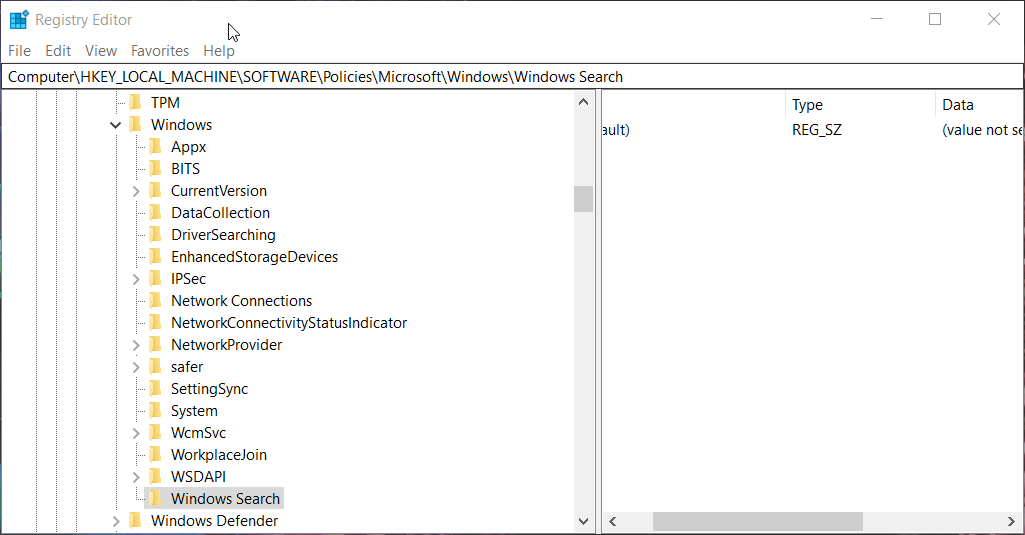Viewport: 1025px width, 535px height.
Task: Expand the WcmSvc key
Action: (136, 433)
